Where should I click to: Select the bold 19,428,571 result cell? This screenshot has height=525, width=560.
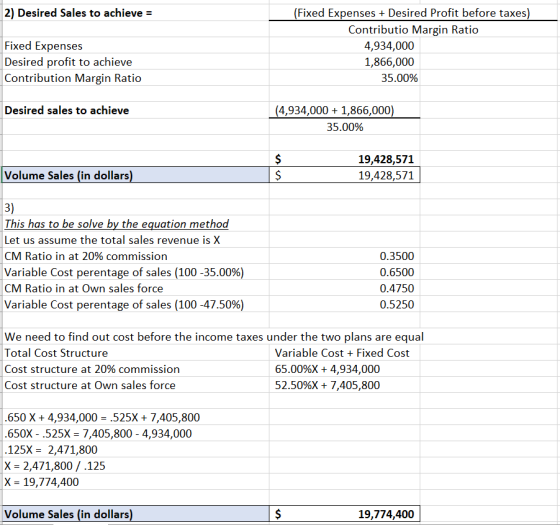[x=345, y=159]
